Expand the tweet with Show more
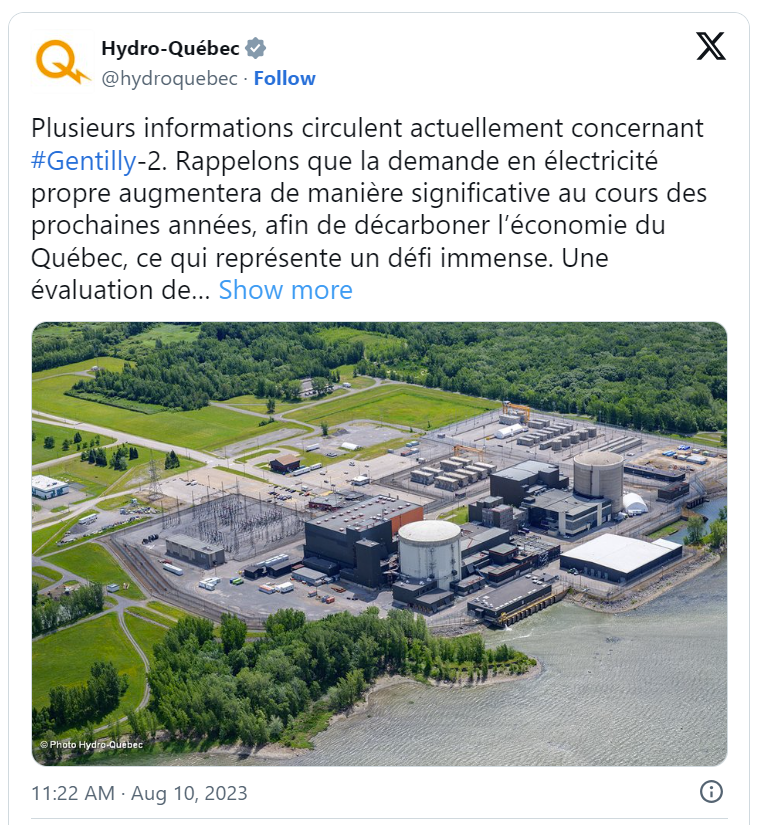763x825 pixels. click(285, 290)
